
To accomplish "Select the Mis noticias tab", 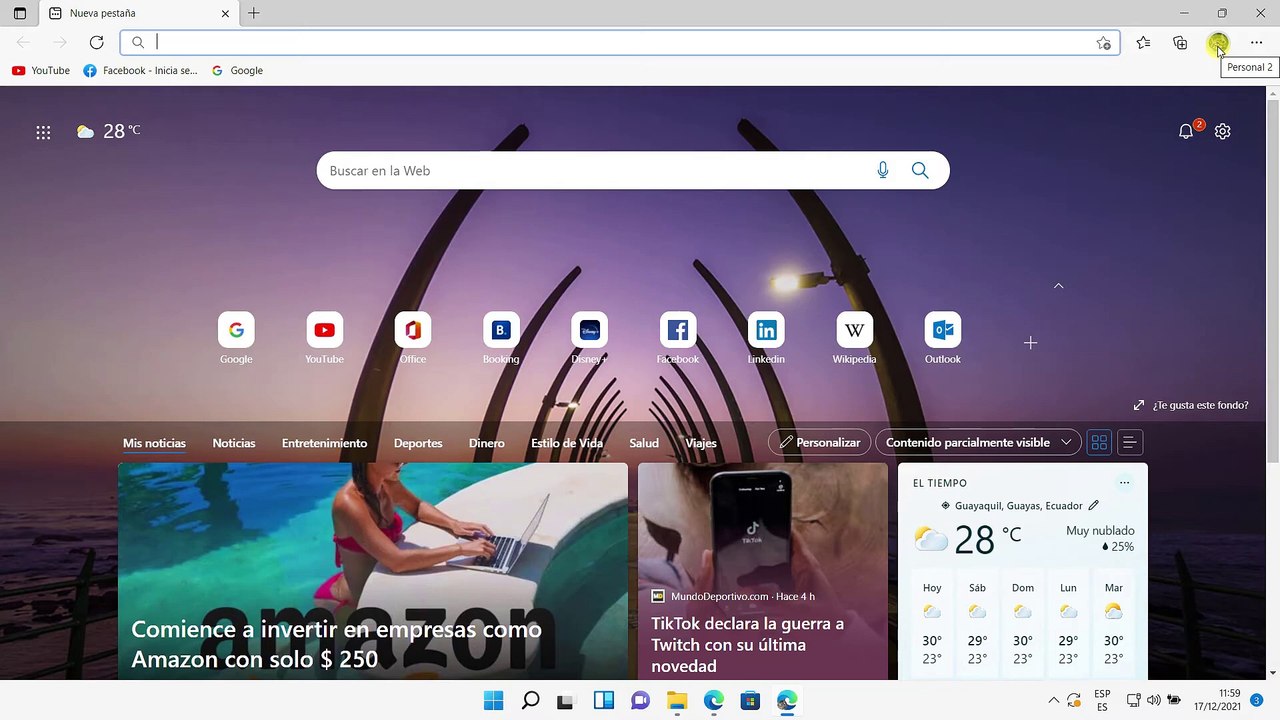I will pyautogui.click(x=154, y=443).
